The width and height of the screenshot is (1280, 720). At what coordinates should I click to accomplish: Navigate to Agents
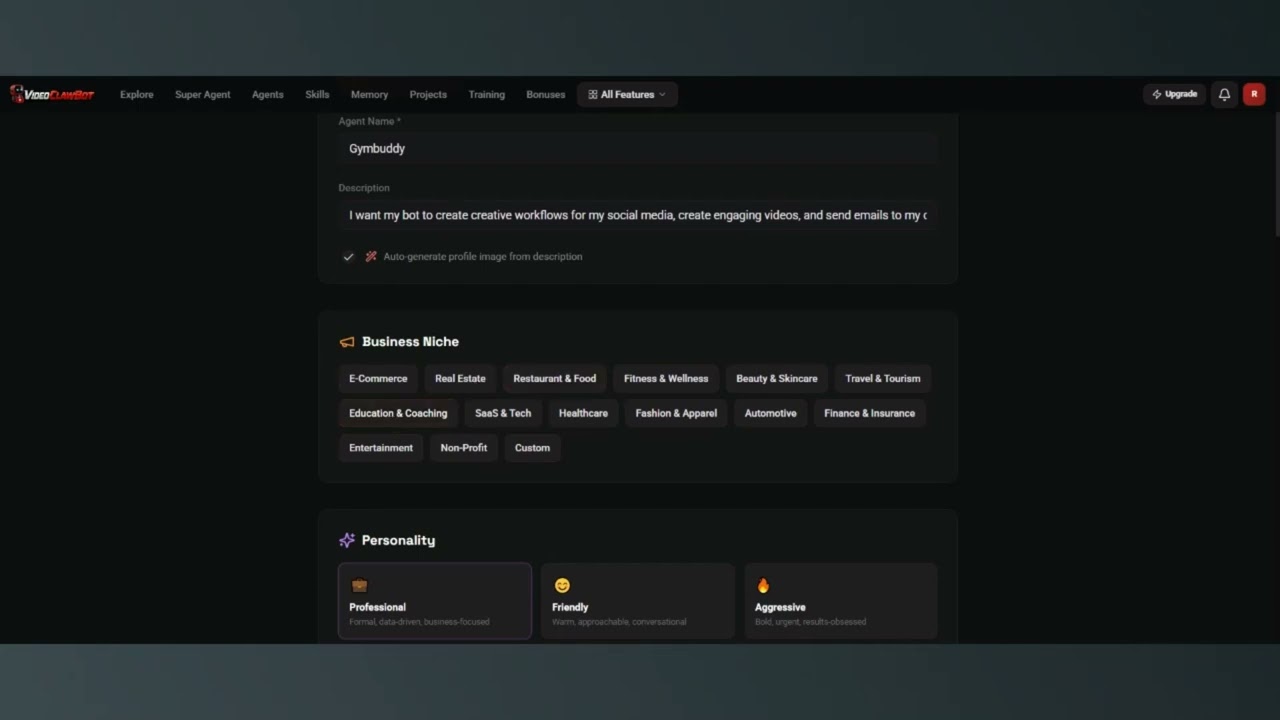268,94
